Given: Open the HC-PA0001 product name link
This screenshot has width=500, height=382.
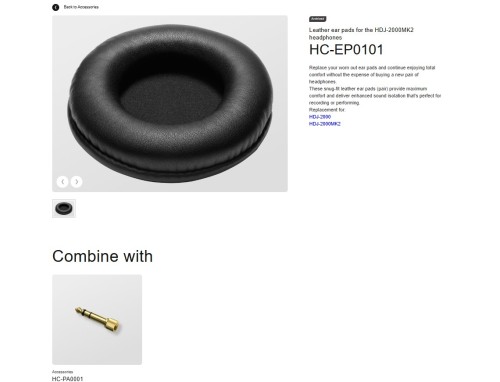Looking at the screenshot, I should tap(67, 379).
